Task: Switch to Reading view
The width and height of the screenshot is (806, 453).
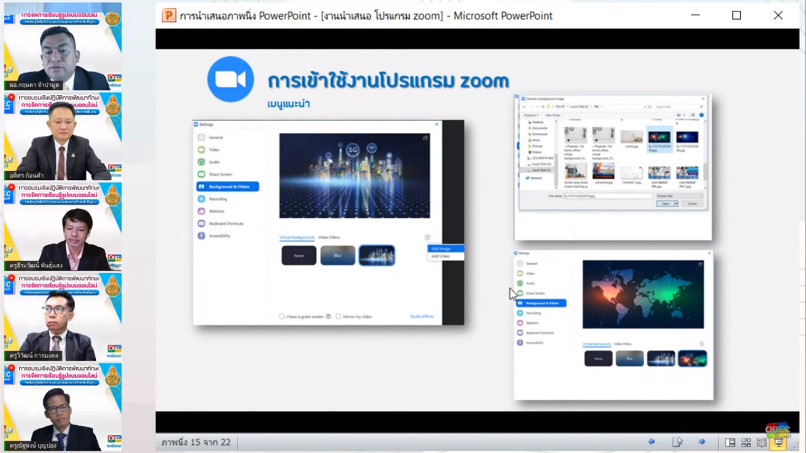Action: [x=762, y=442]
